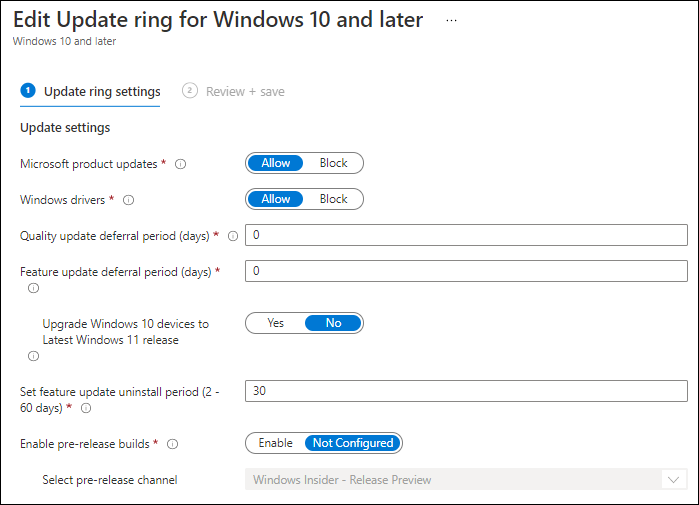Show info for Quality update deferral period
The height and width of the screenshot is (505, 699).
click(x=233, y=236)
